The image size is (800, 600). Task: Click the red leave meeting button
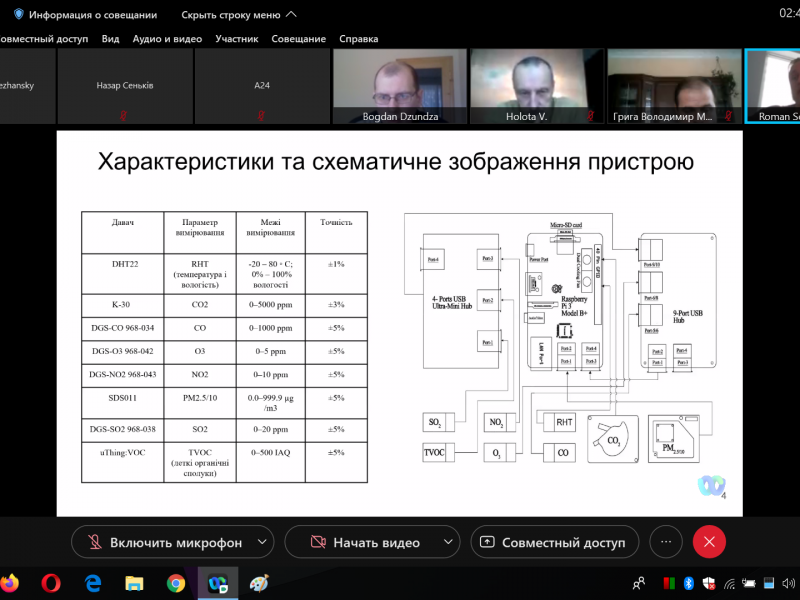coord(709,542)
